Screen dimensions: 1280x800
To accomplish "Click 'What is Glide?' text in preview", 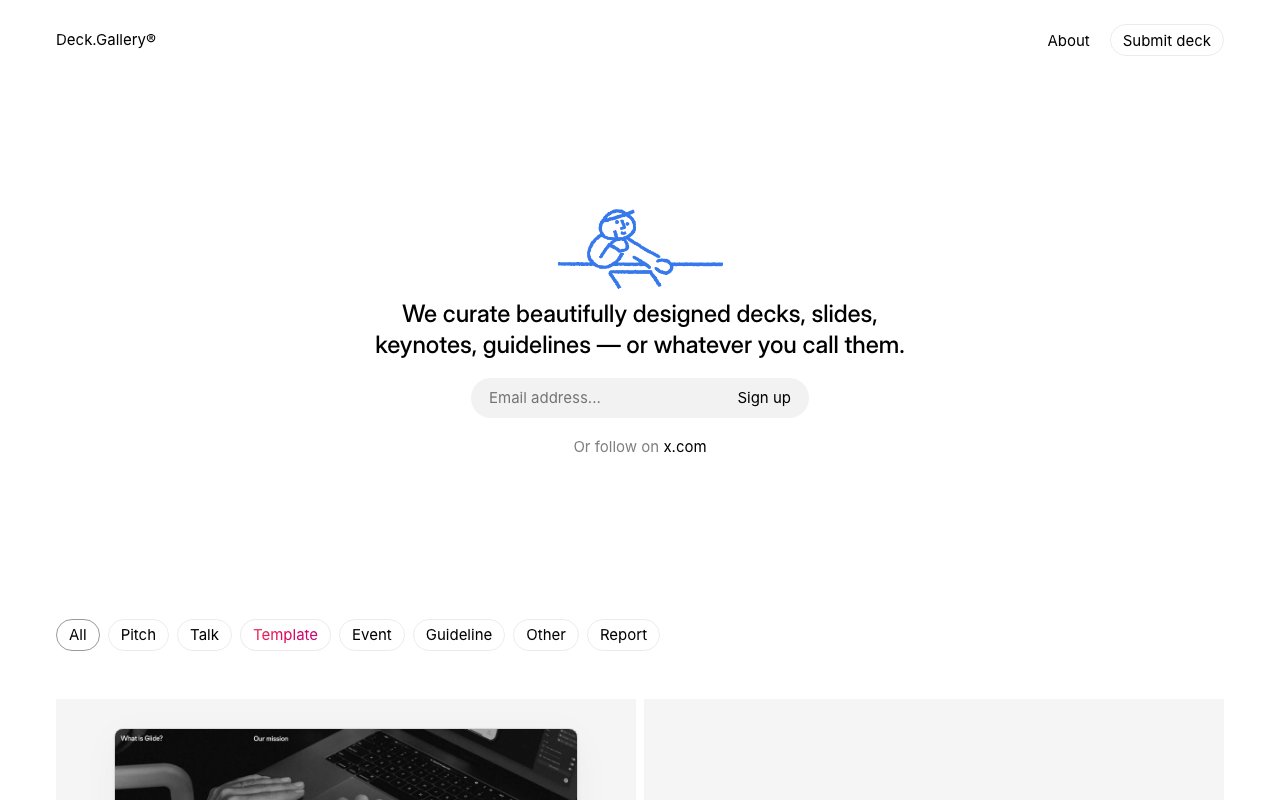I will pyautogui.click(x=141, y=739).
